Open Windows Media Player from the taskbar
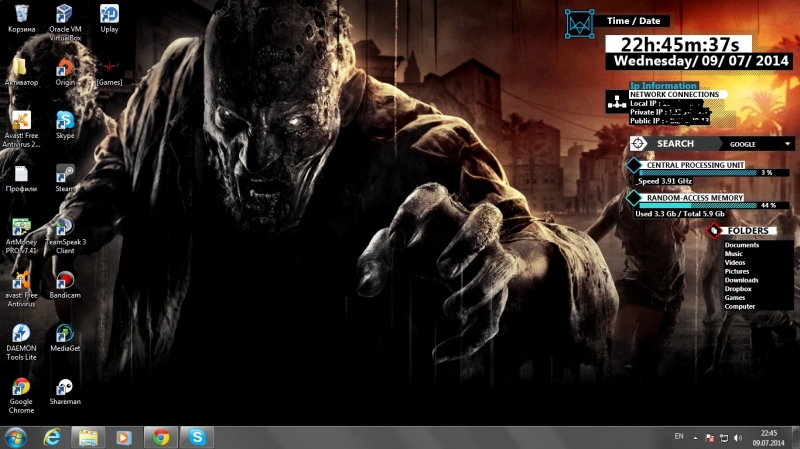The height and width of the screenshot is (449, 800). (123, 438)
